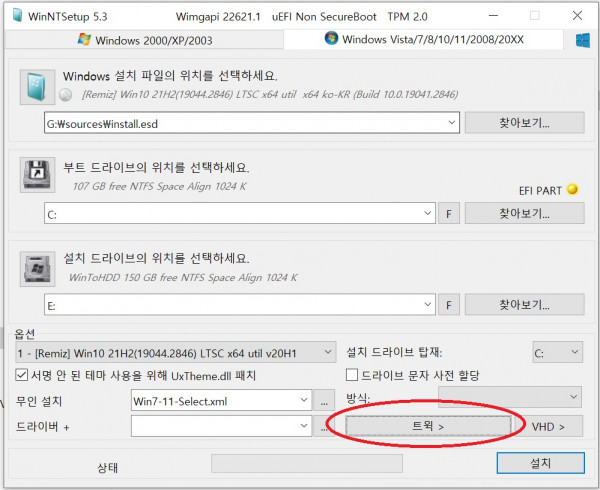Switch to the Windows Vista/7/8/10/11/2008/20XX tab
This screenshot has height=490, width=600.
[423, 39]
